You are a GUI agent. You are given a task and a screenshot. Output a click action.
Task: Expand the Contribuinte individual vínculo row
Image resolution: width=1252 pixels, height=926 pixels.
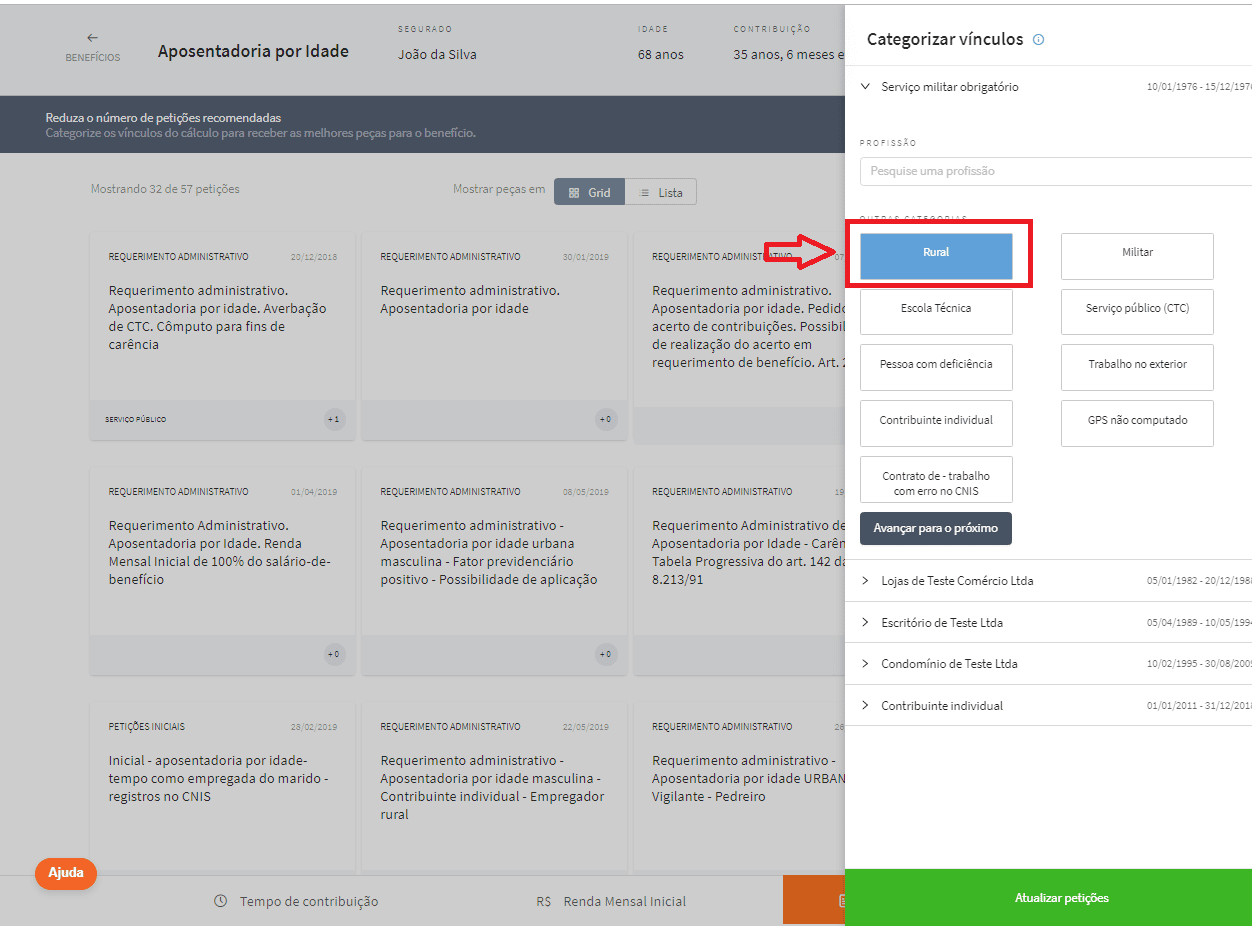click(866, 706)
